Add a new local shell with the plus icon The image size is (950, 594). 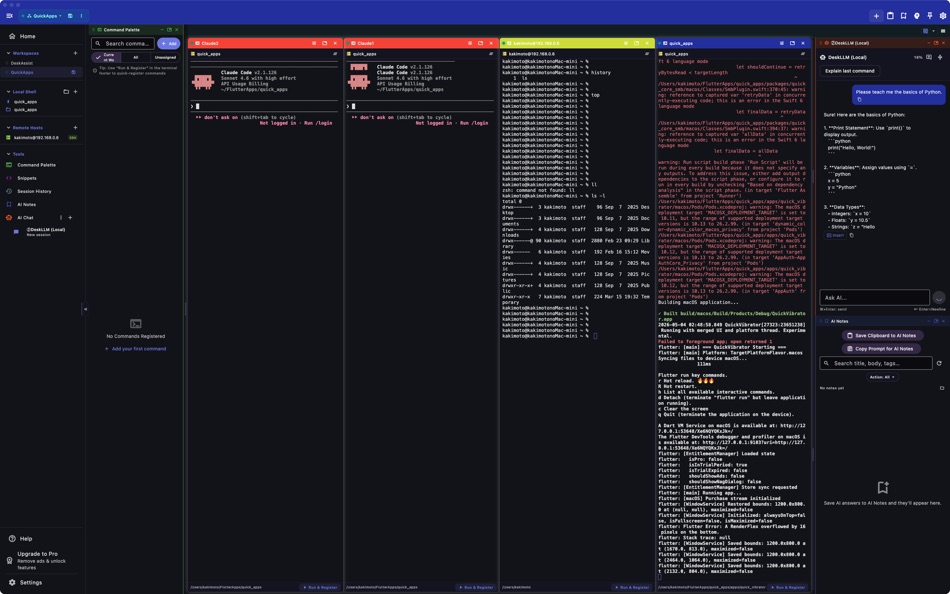[x=75, y=92]
